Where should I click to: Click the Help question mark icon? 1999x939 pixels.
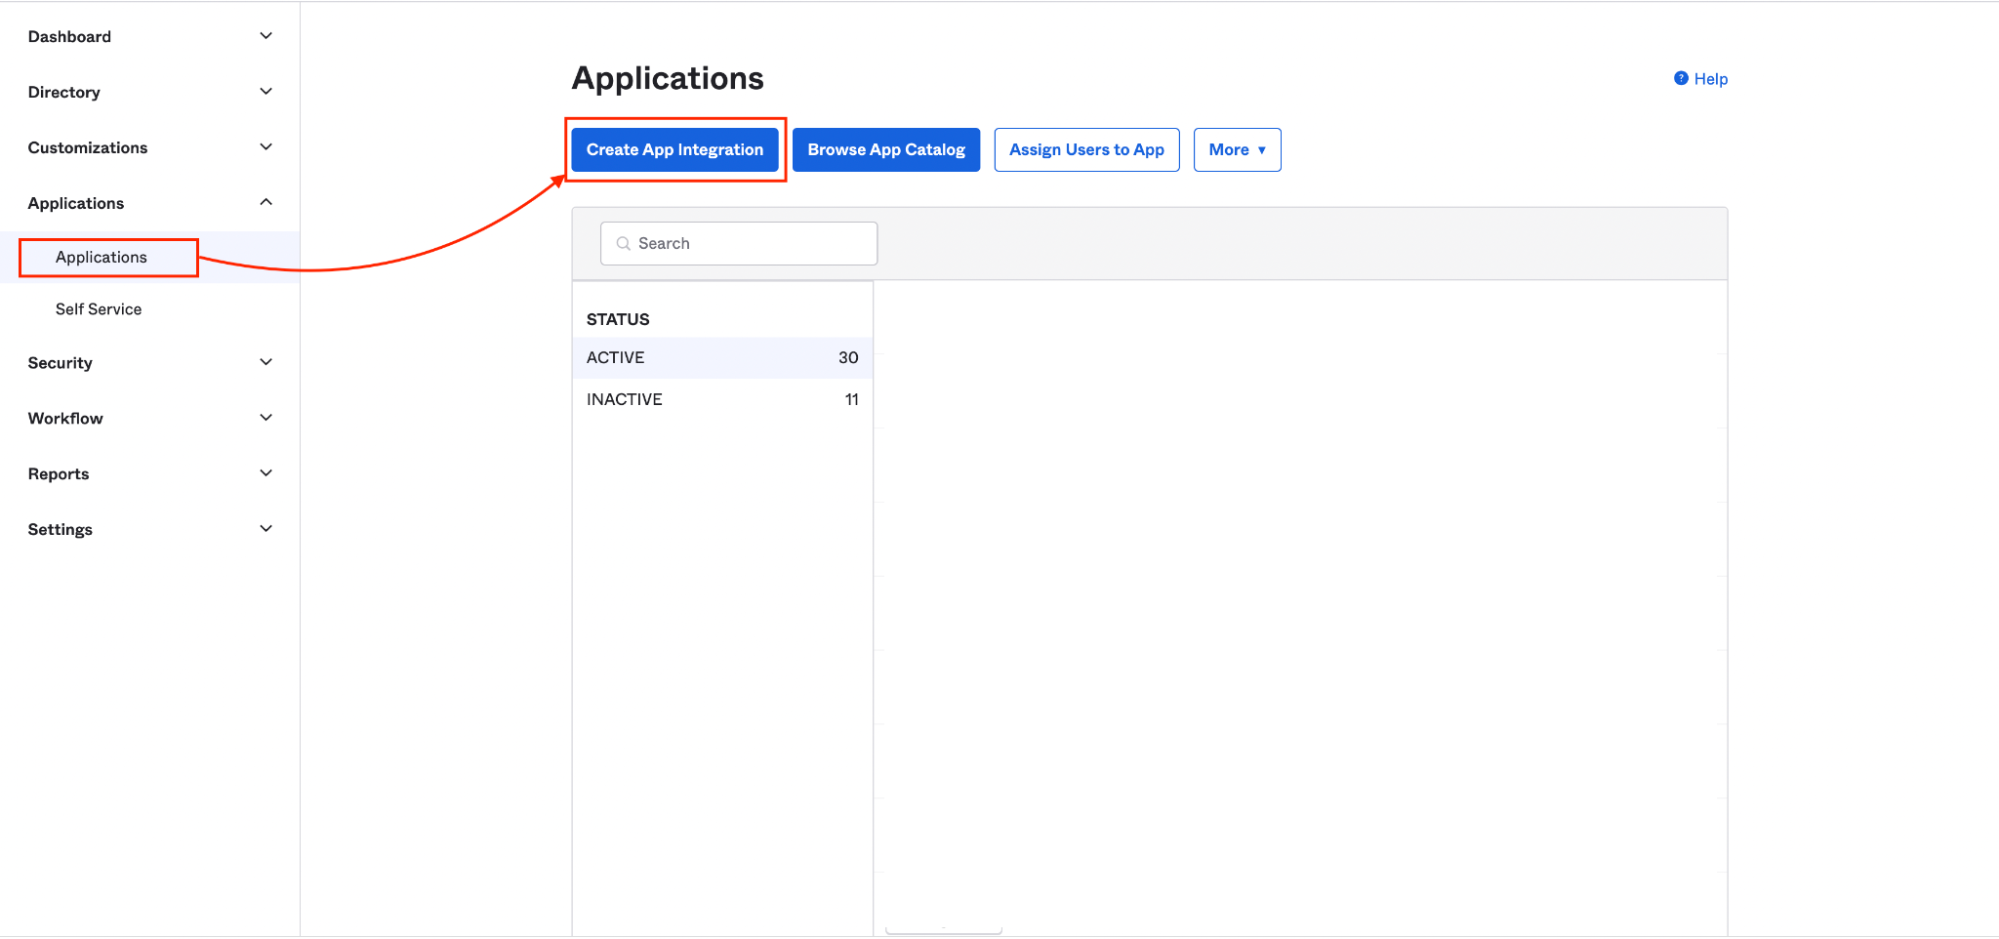[x=1681, y=78]
